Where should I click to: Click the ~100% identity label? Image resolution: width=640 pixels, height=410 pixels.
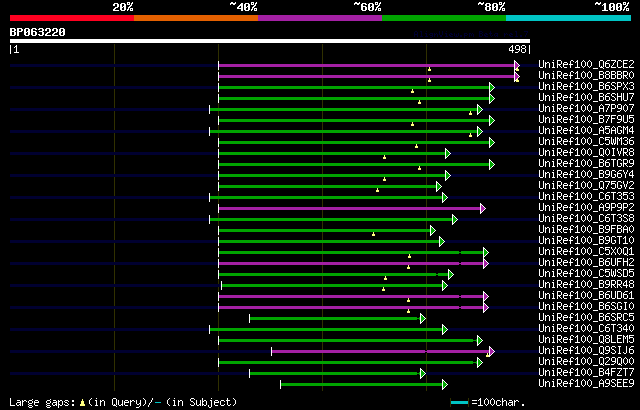pyautogui.click(x=612, y=7)
